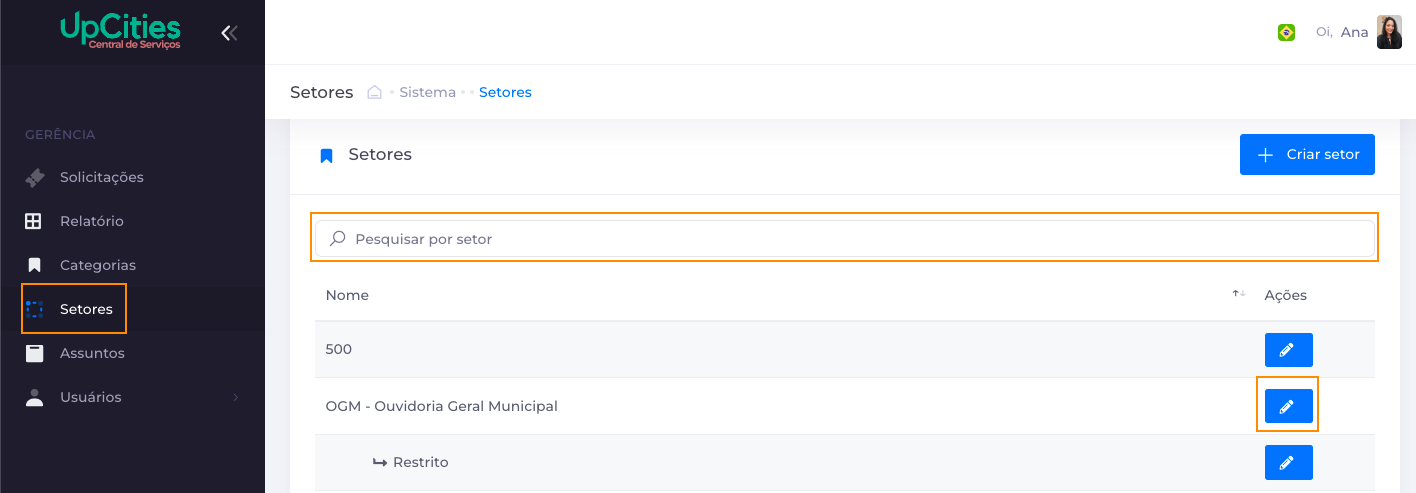Expand the Usuários submenu arrow
The width and height of the screenshot is (1416, 493).
coord(236,397)
